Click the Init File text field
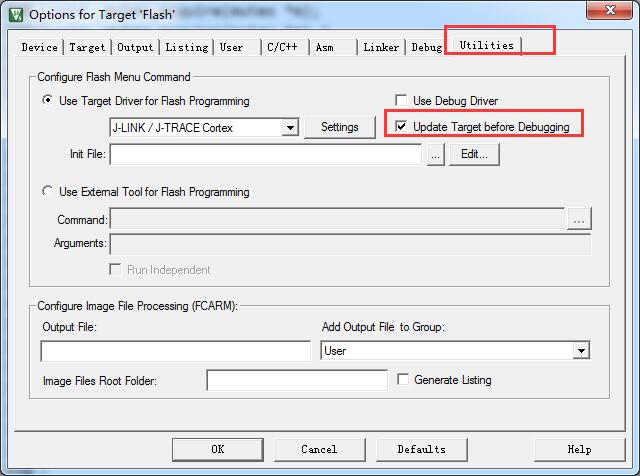The height and width of the screenshot is (476, 640). [x=265, y=155]
